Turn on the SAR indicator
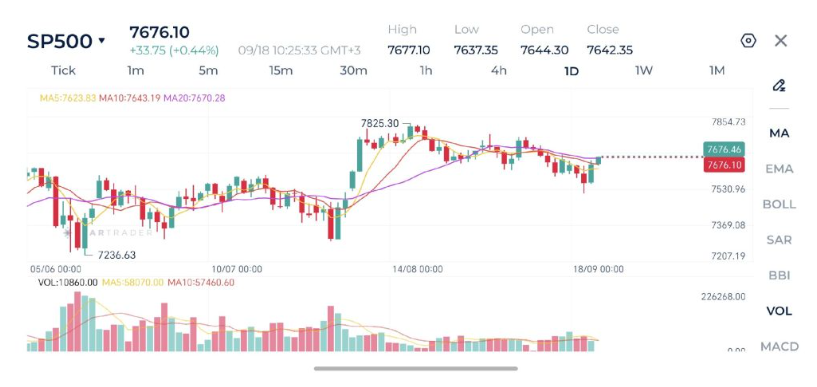 [x=779, y=240]
